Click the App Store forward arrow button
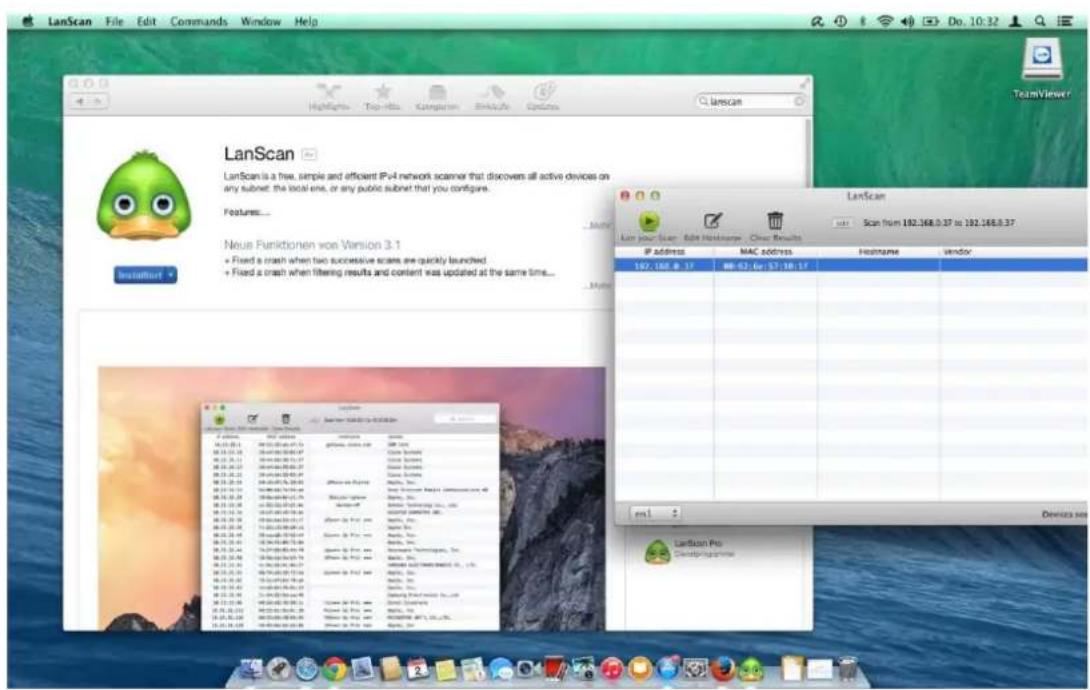This screenshot has width=1090, height=690. 98,101
